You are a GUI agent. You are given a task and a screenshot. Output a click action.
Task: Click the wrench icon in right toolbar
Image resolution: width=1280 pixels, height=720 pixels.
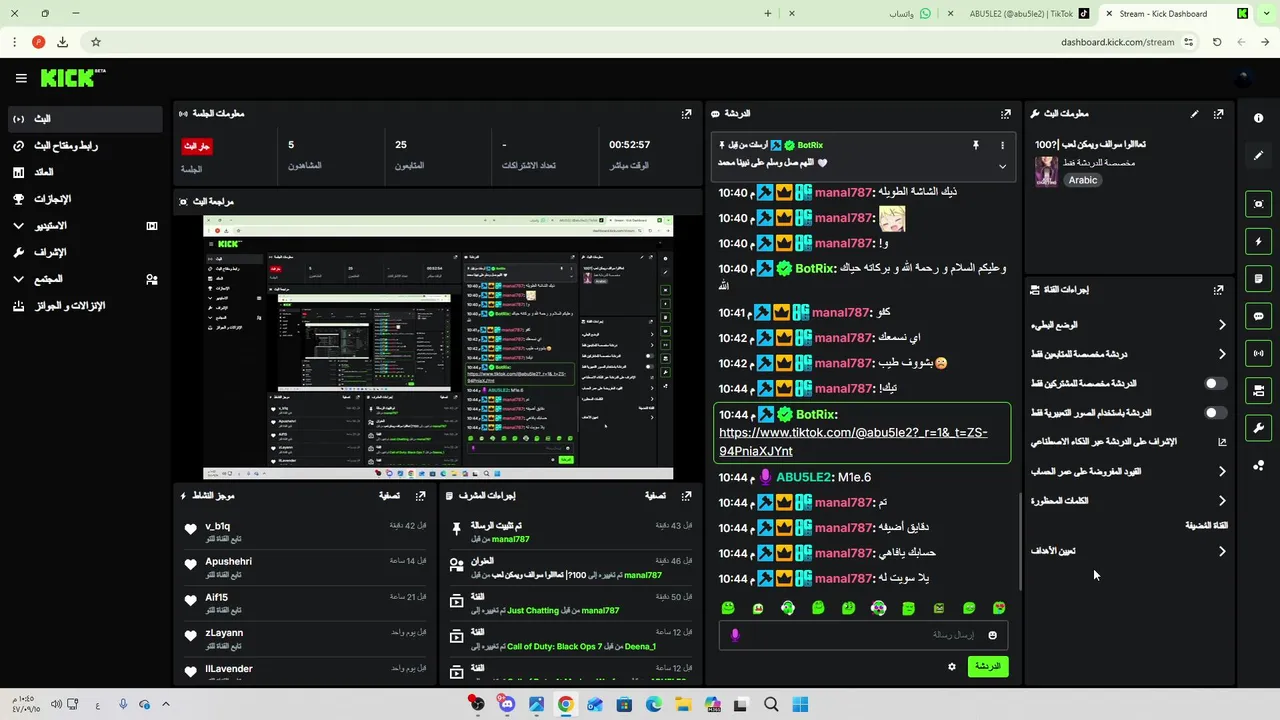point(1258,428)
